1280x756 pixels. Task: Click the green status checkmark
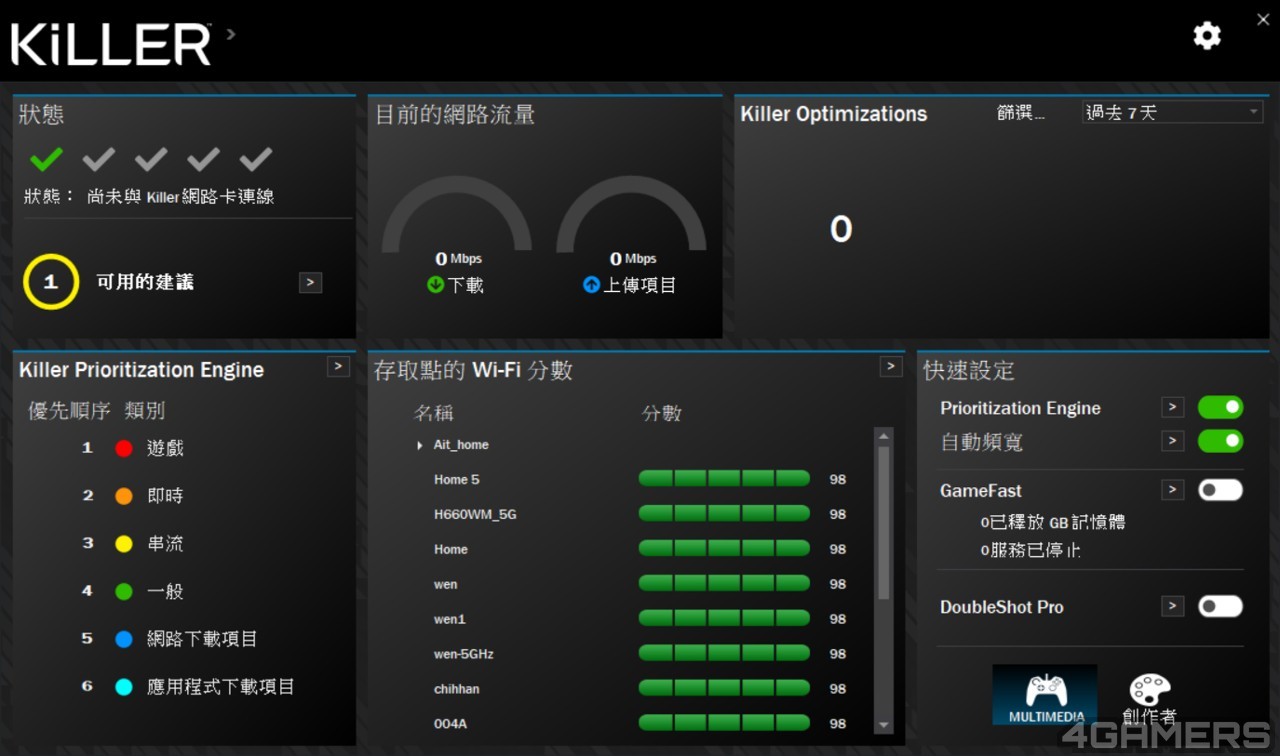[46, 158]
